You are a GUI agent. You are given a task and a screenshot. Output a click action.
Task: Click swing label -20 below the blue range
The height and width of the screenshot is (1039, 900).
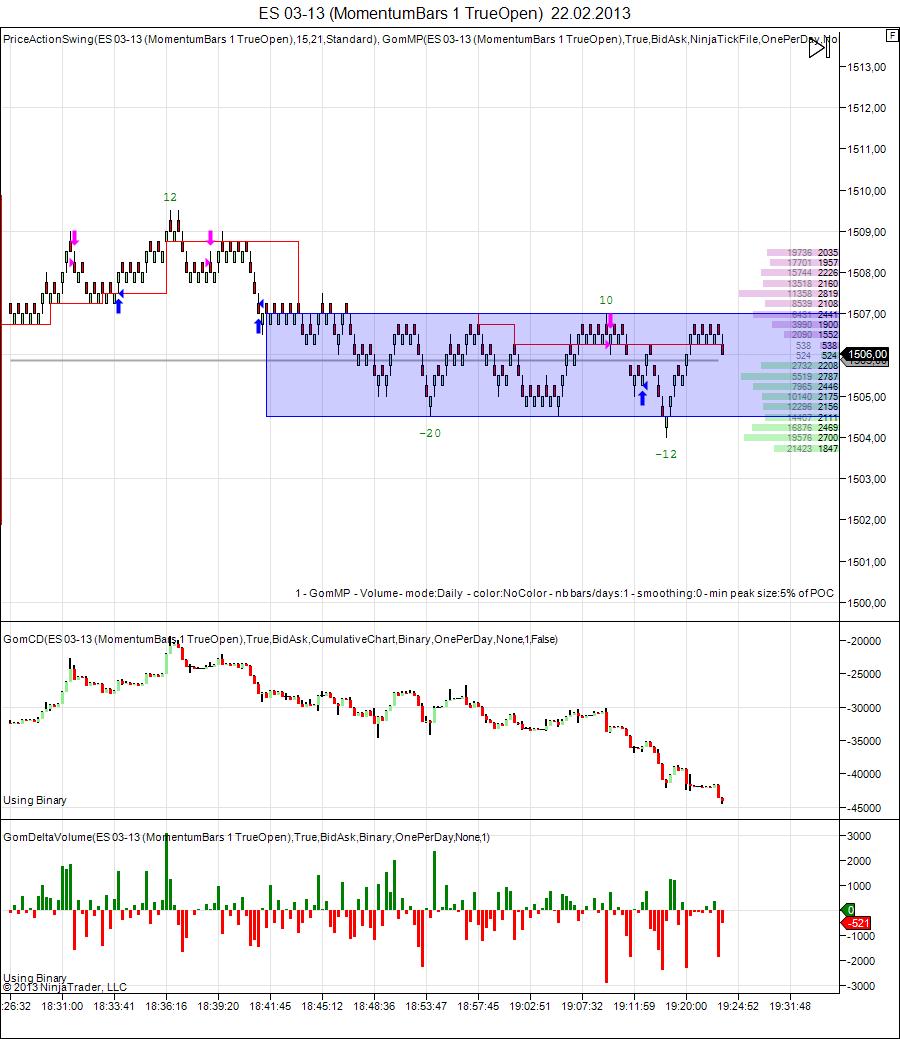click(x=429, y=433)
